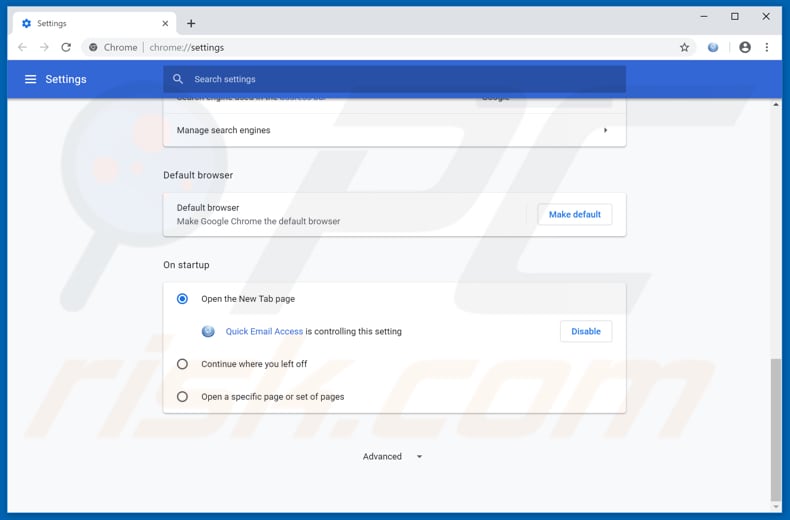Reload the settings page
790x520 pixels.
[66, 47]
